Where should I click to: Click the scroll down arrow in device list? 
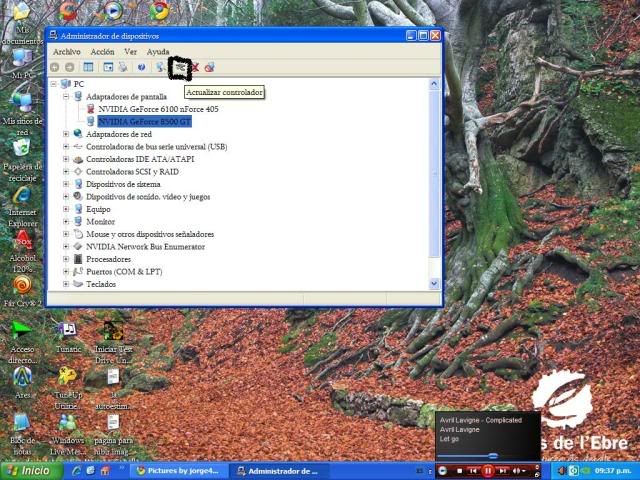[x=434, y=283]
